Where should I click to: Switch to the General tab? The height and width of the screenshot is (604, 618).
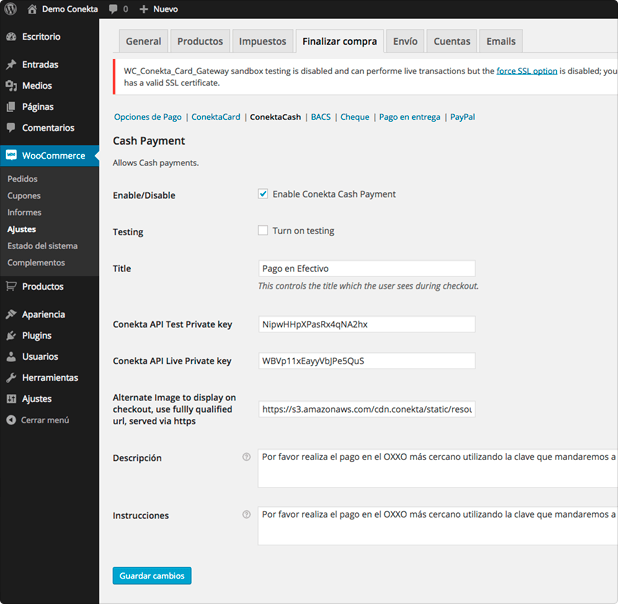click(x=143, y=41)
